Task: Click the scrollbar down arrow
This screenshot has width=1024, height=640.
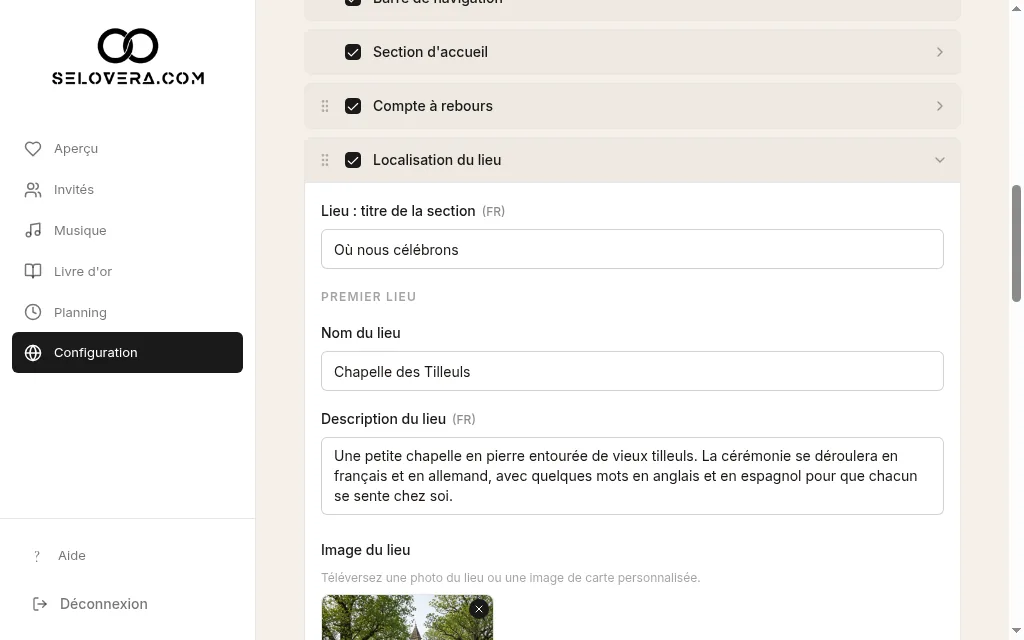Action: [1016, 631]
